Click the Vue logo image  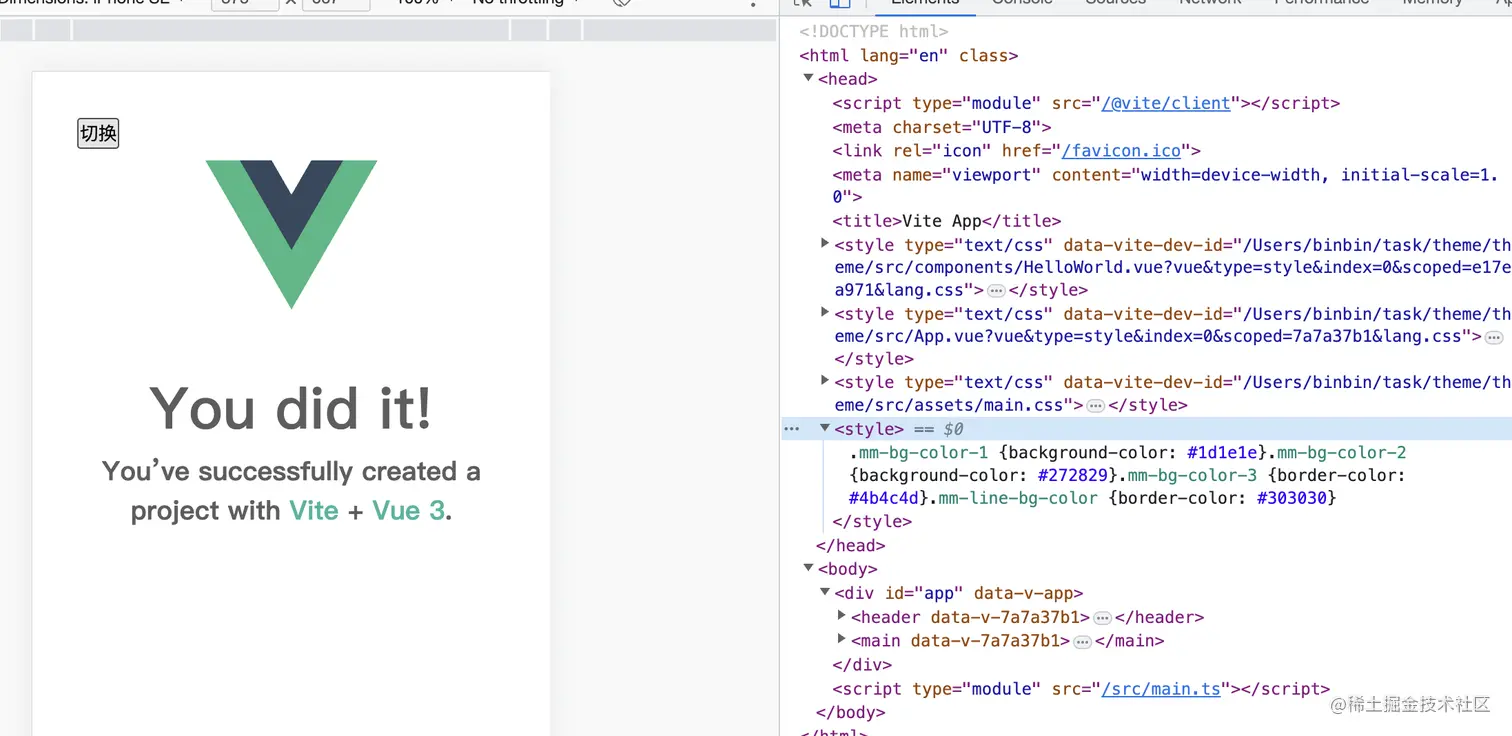tap(291, 234)
